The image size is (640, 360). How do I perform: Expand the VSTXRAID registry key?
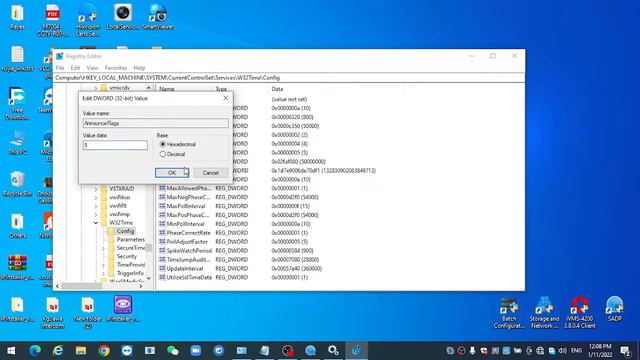pyautogui.click(x=96, y=189)
